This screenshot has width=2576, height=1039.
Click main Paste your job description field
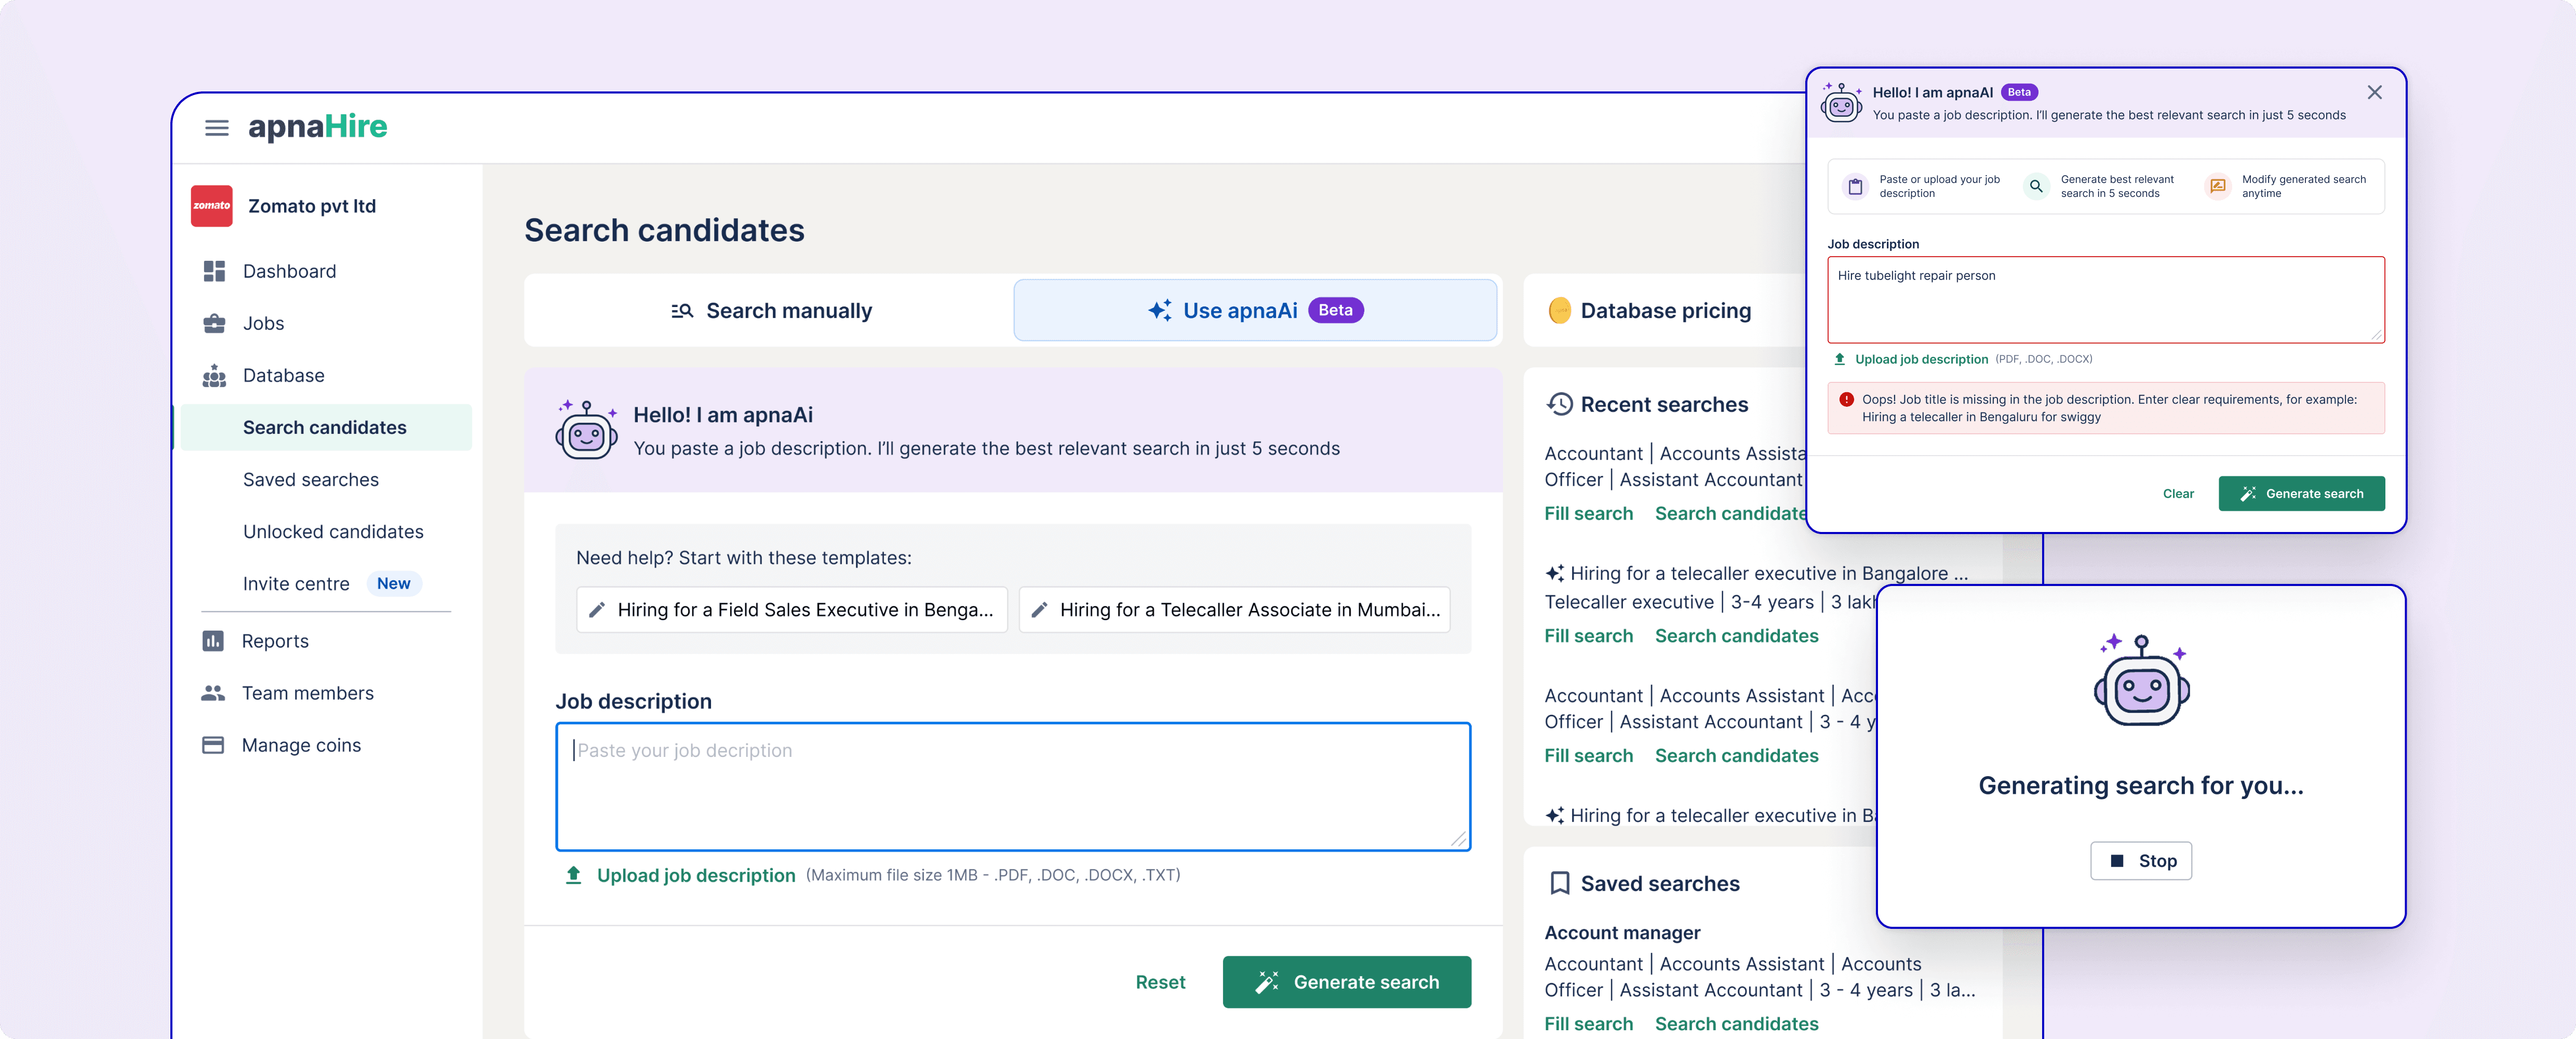point(1012,786)
